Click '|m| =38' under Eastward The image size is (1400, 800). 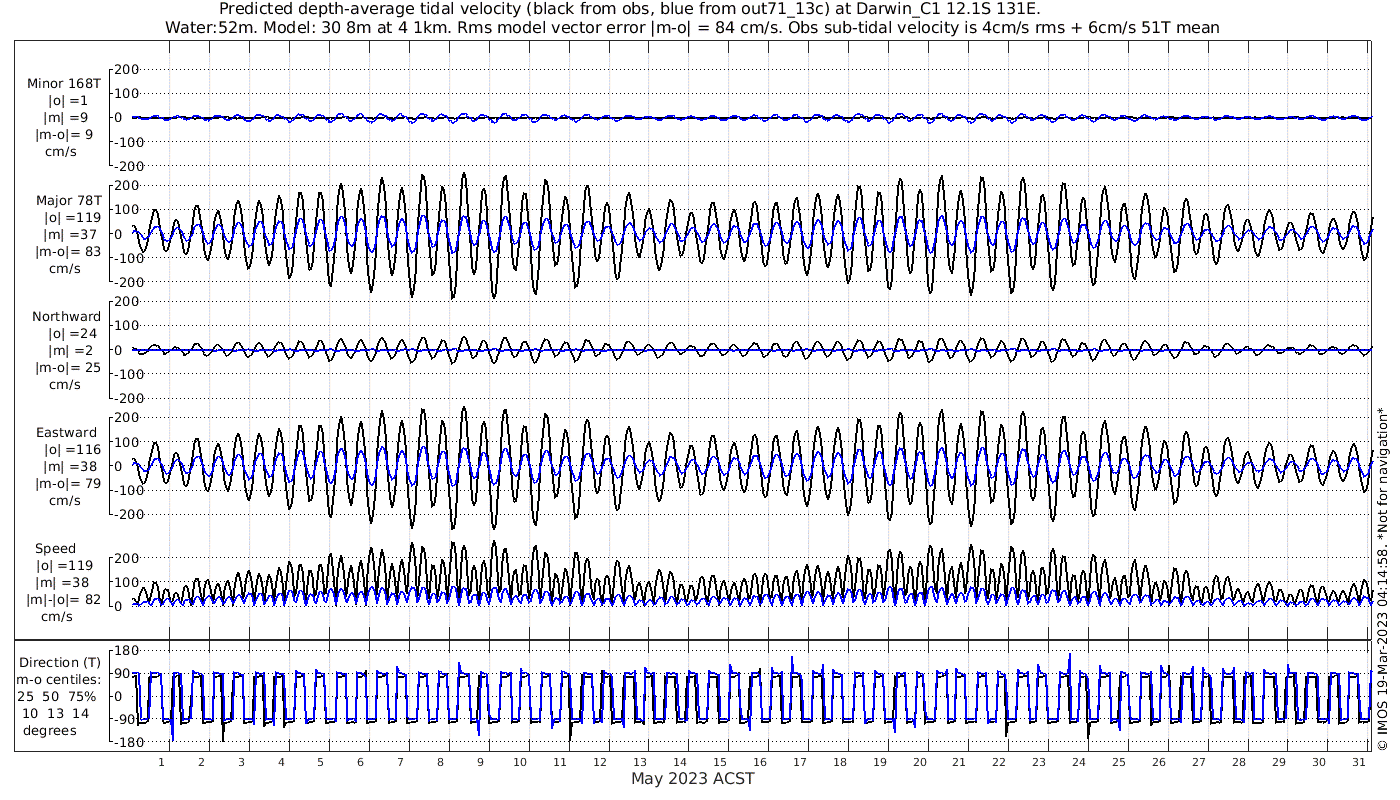[x=72, y=466]
